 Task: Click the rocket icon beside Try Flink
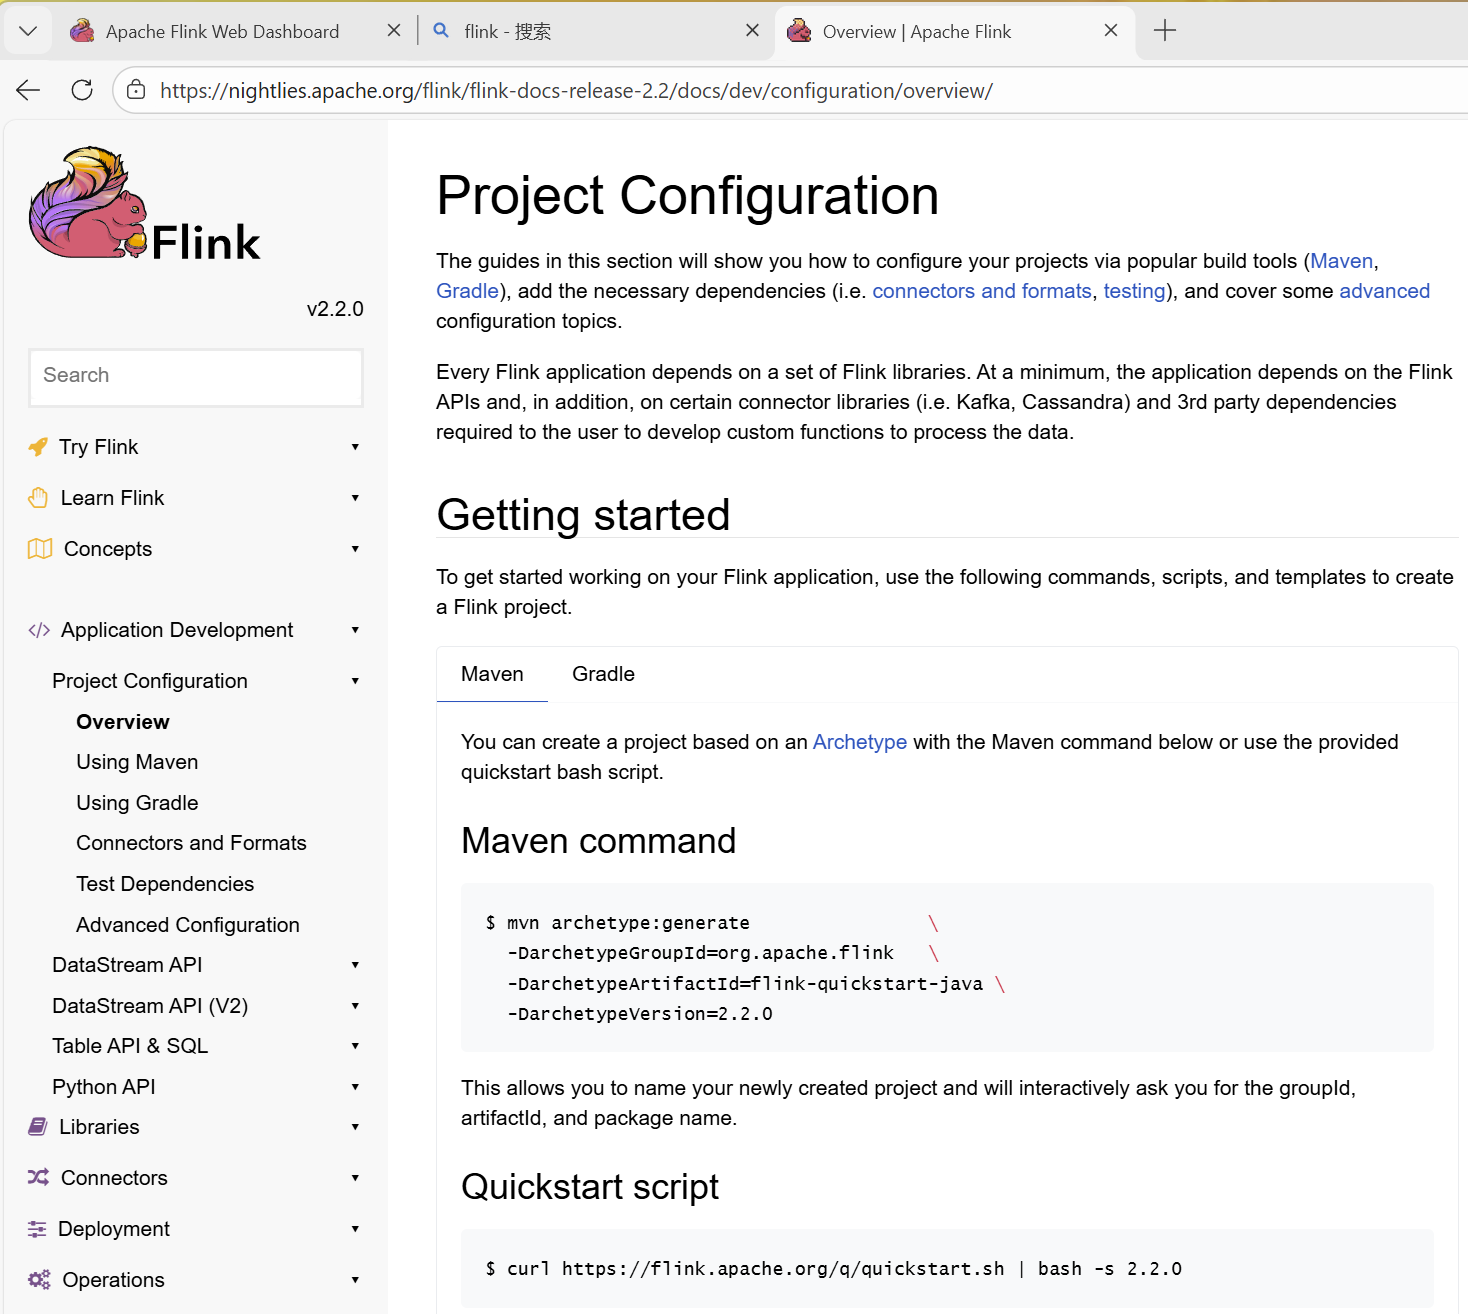[x=38, y=447]
